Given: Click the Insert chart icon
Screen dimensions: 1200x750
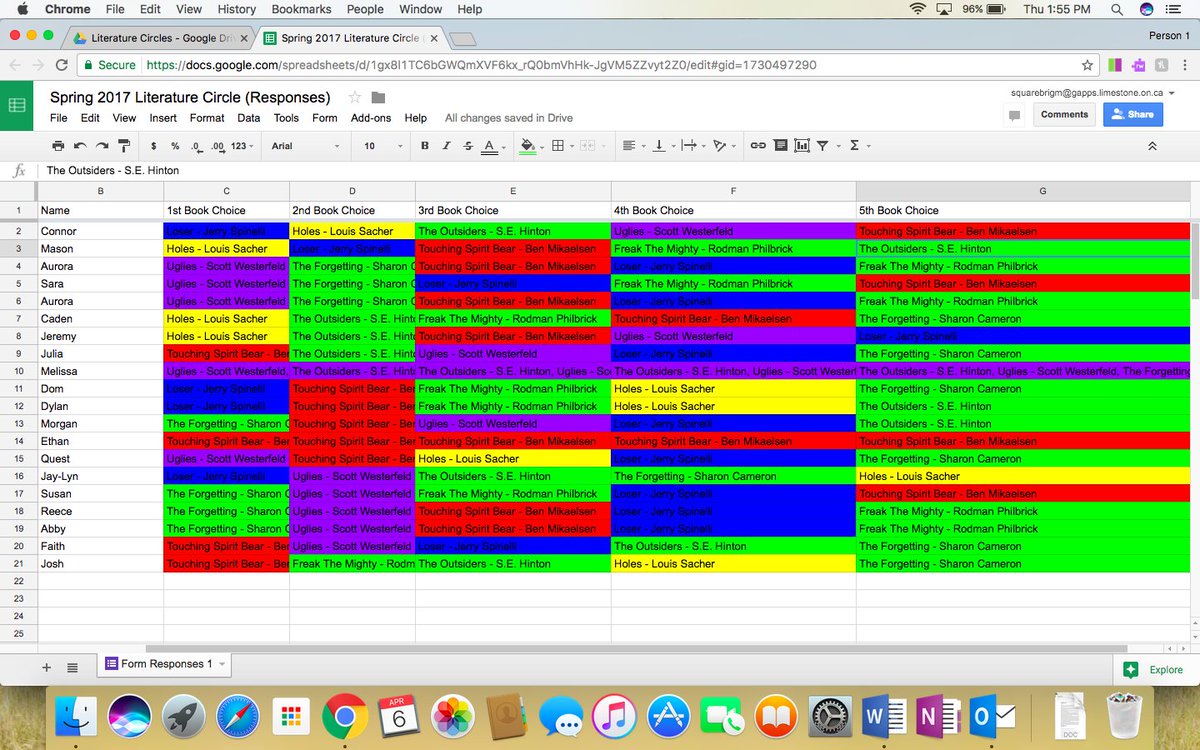Looking at the screenshot, I should (801, 146).
